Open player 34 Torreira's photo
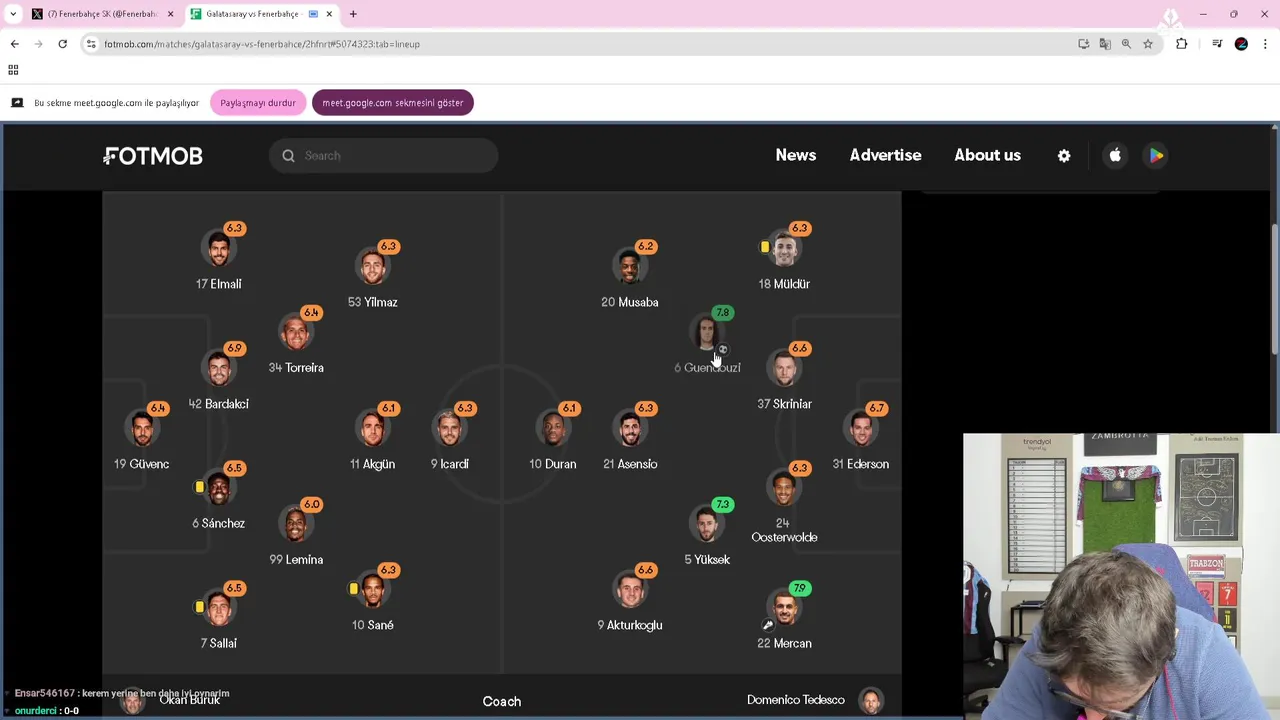 pyautogui.click(x=296, y=333)
